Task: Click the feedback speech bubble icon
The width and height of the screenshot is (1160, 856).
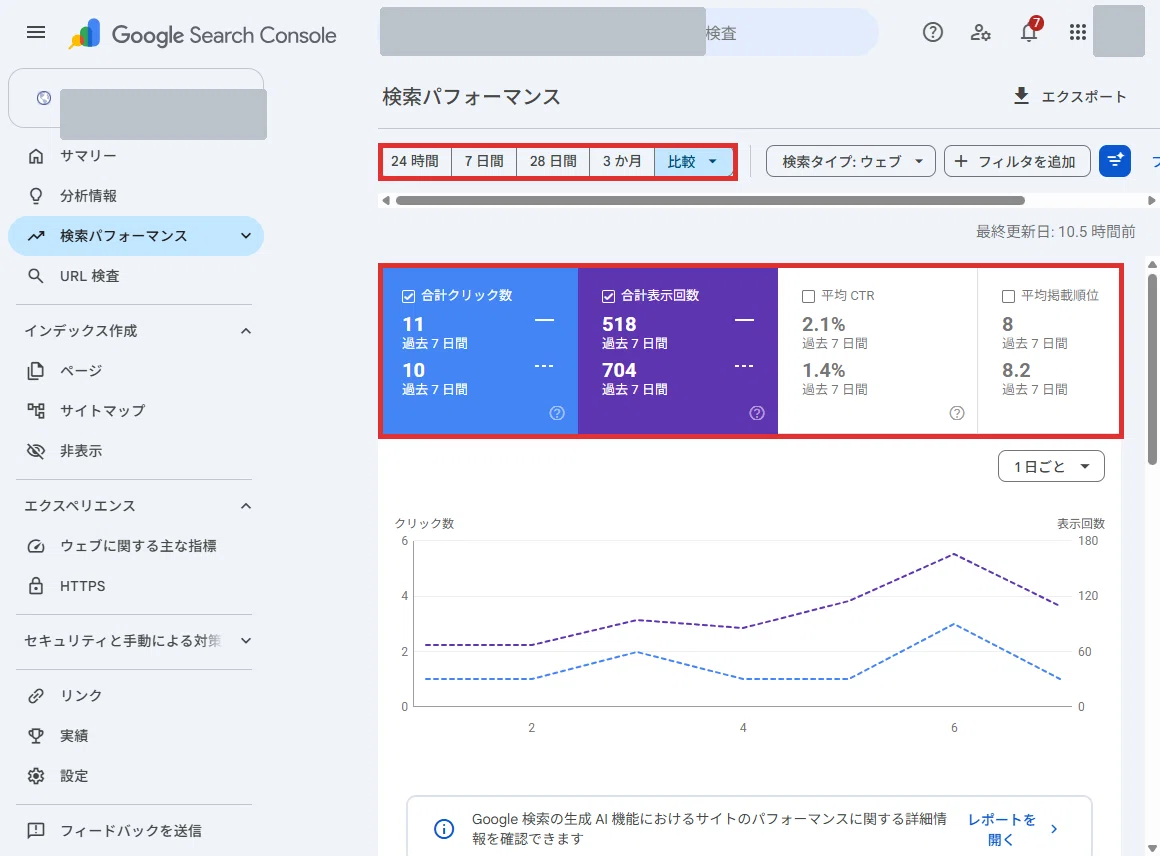Action: 36,830
